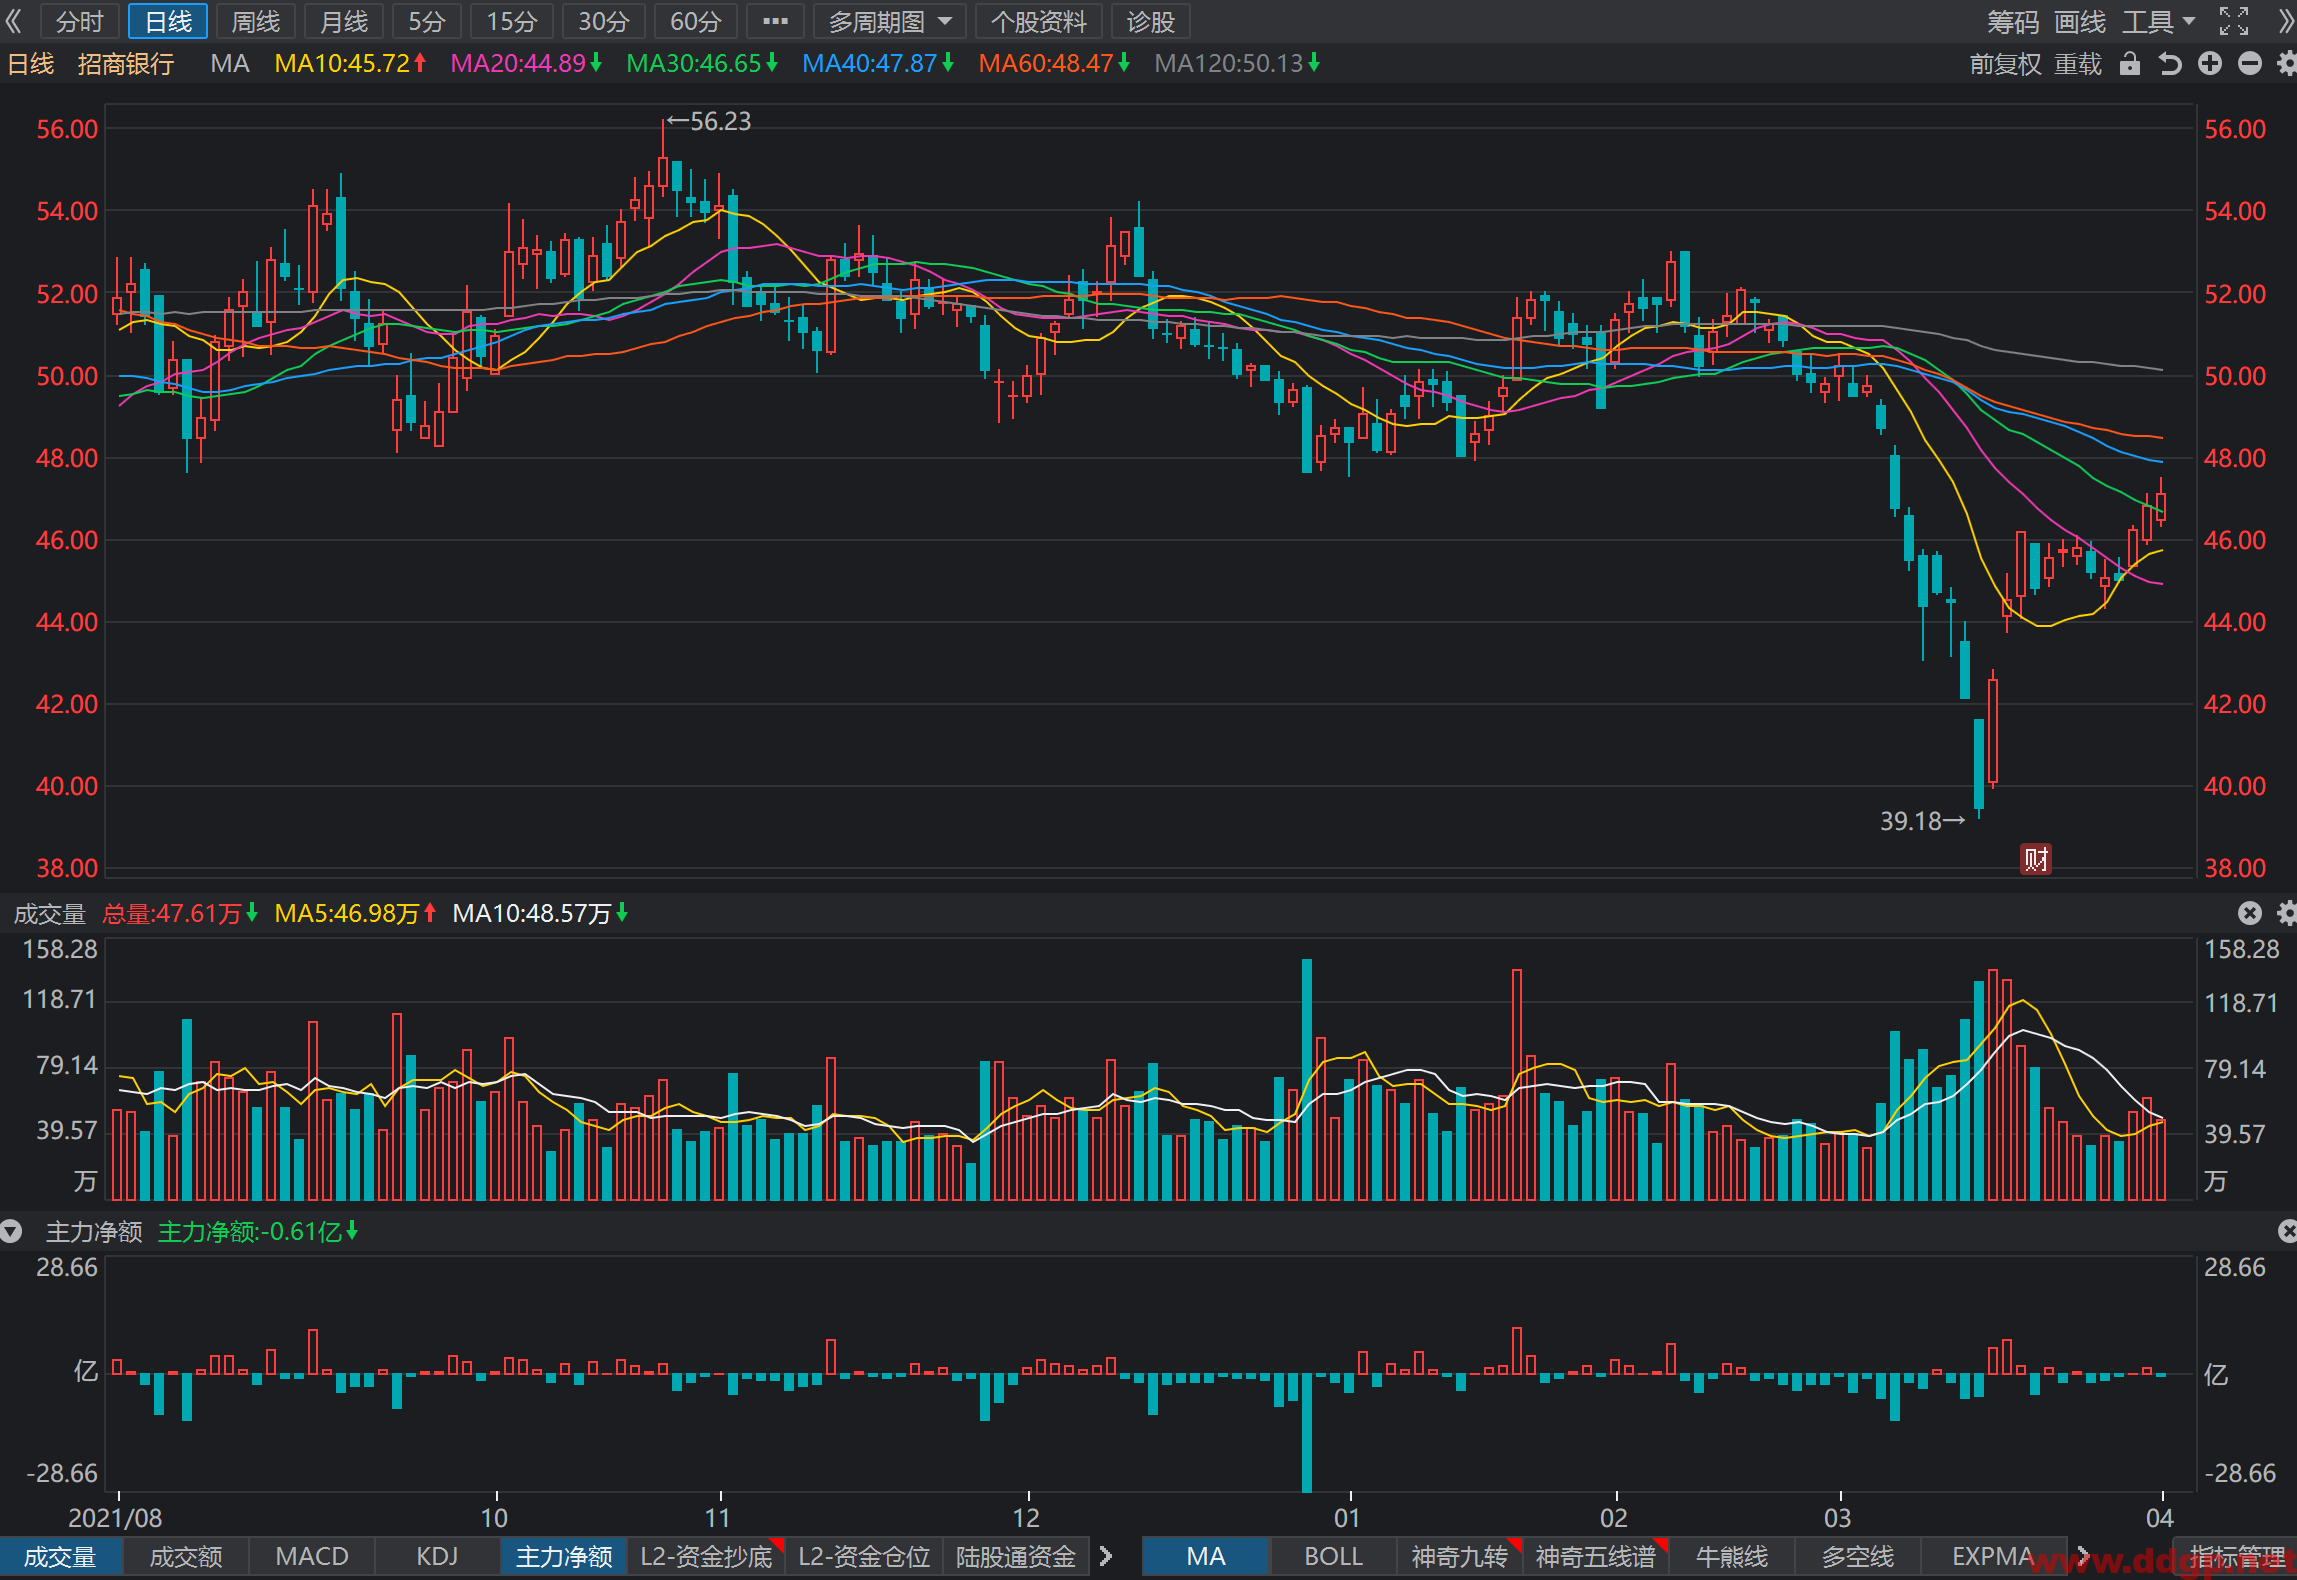Expand the 工具 dropdown menu
The width and height of the screenshot is (2297, 1580).
pos(2159,21)
